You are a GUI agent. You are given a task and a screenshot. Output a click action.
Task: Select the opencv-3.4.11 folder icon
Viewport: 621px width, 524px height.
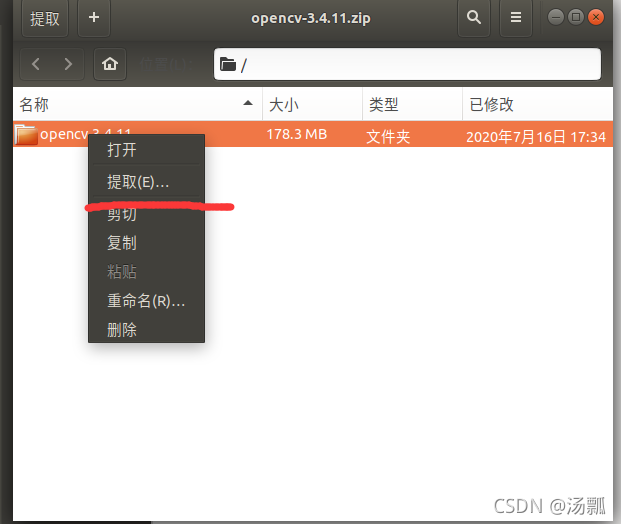26,135
